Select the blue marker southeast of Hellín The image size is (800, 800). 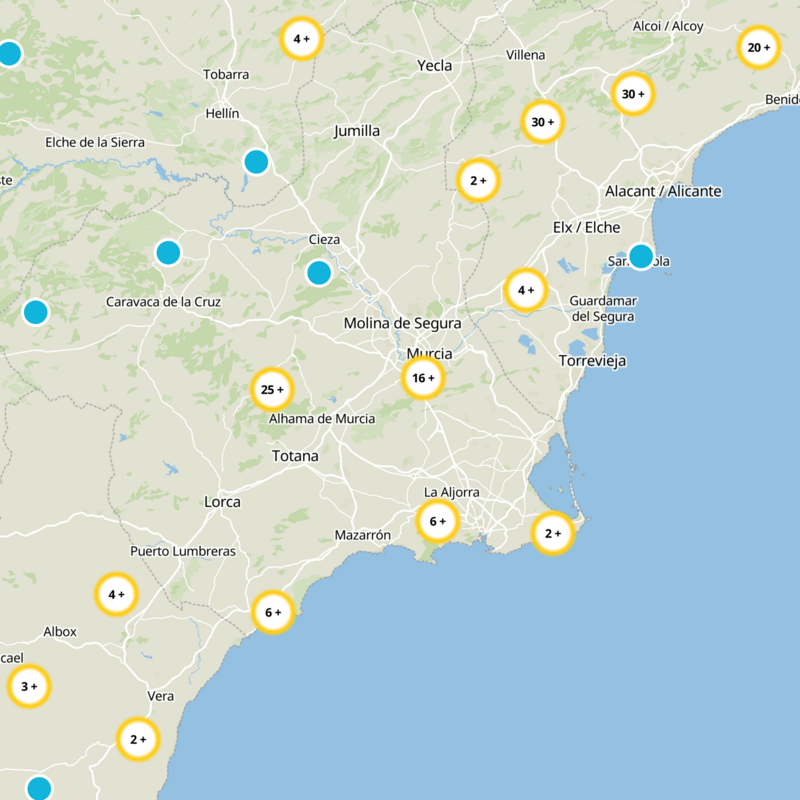256,161
